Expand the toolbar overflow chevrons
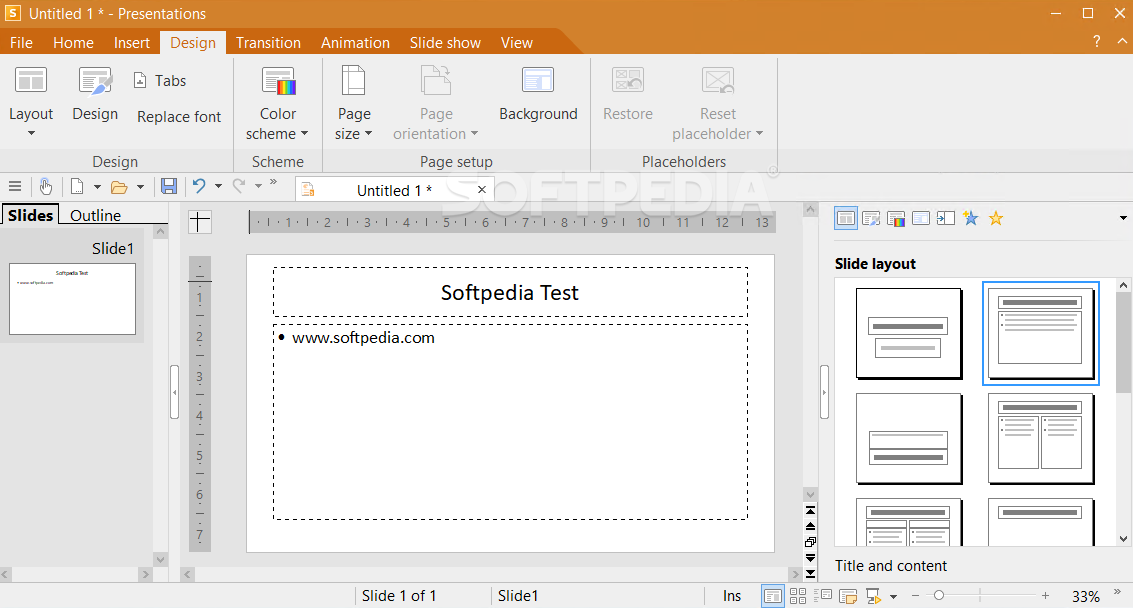The height and width of the screenshot is (608, 1133). click(x=274, y=182)
